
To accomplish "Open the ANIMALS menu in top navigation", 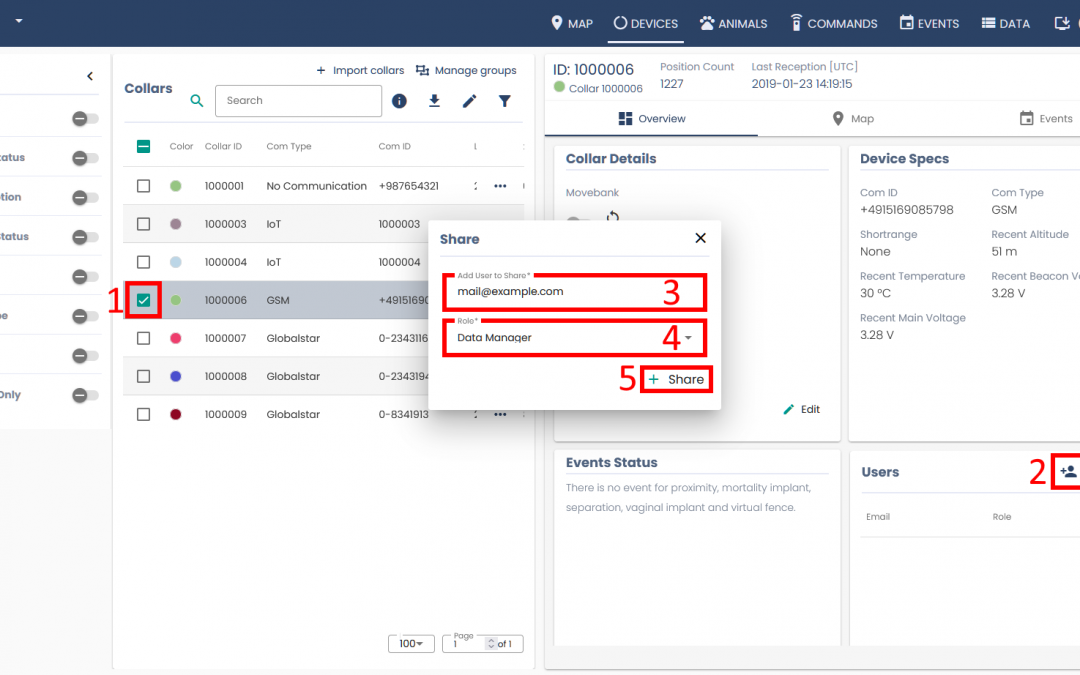I will tap(733, 23).
